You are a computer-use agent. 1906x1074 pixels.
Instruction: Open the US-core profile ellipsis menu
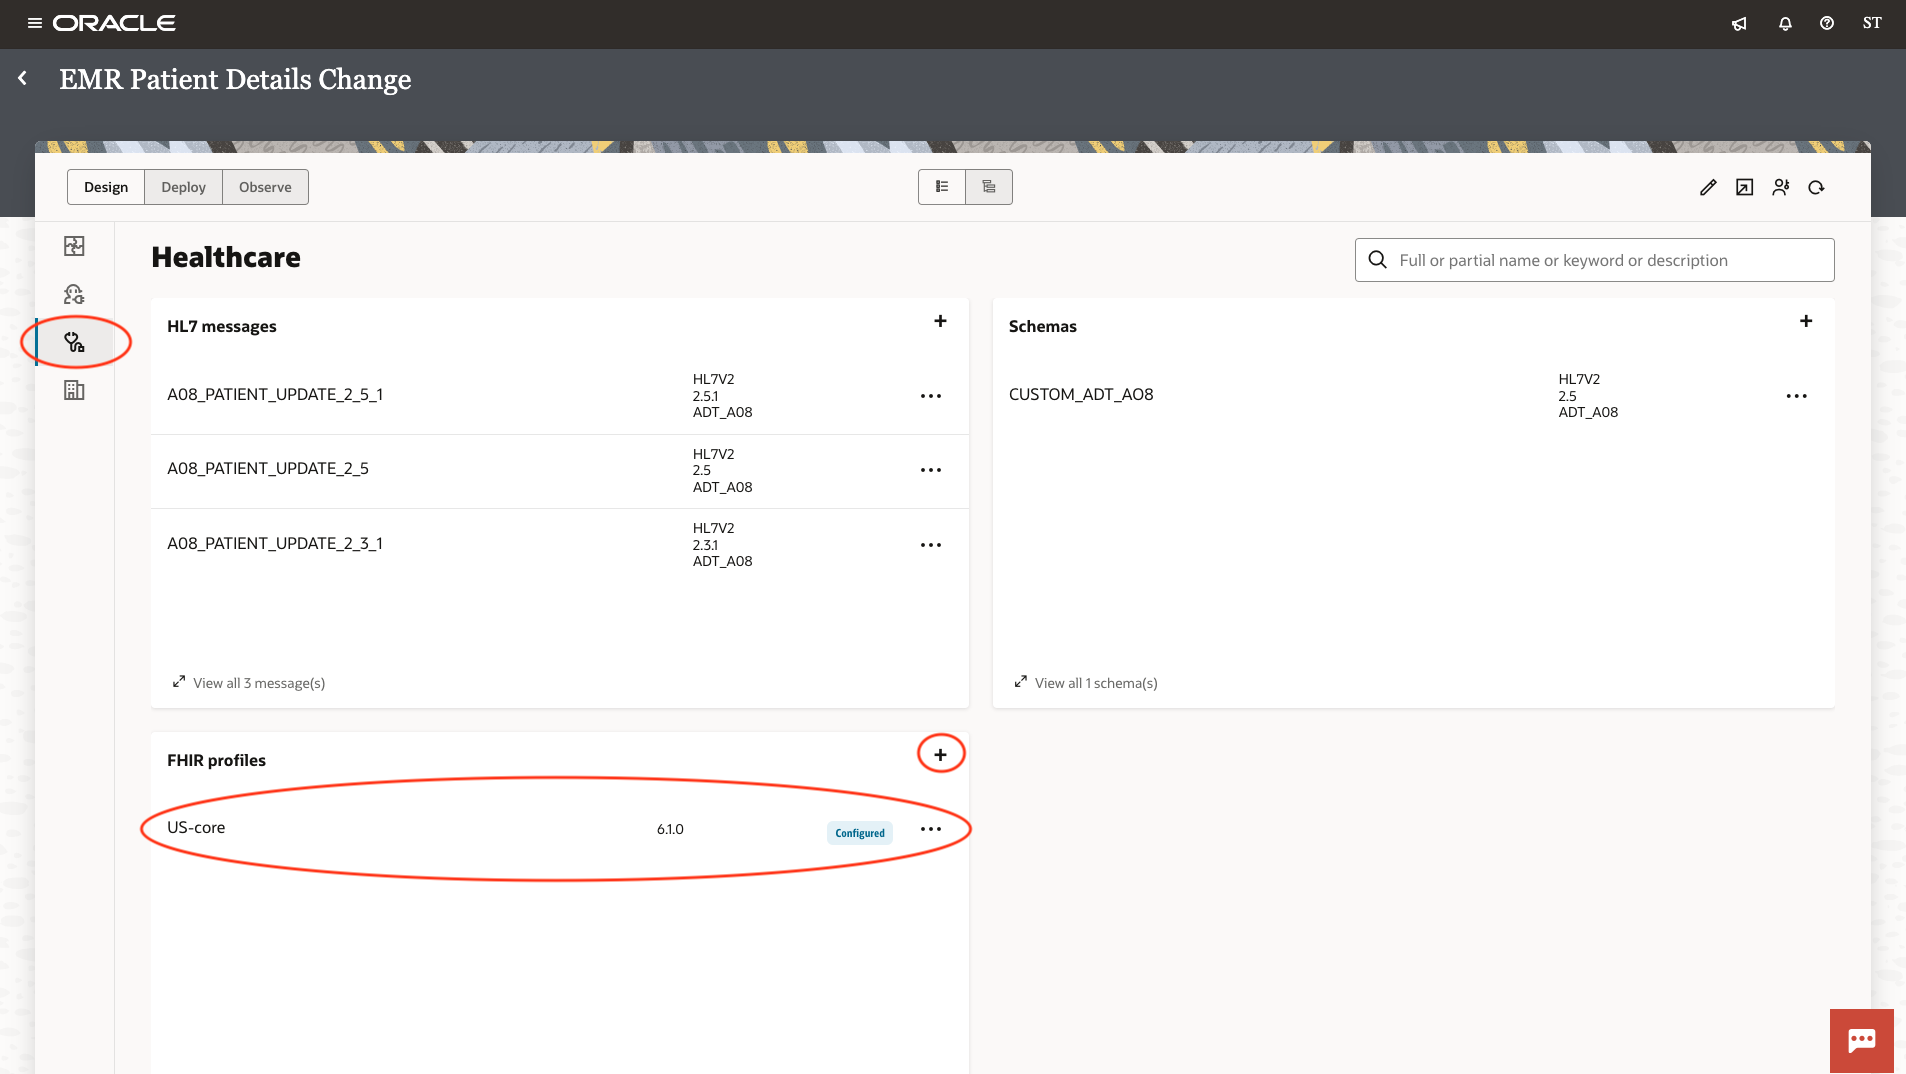click(x=930, y=828)
